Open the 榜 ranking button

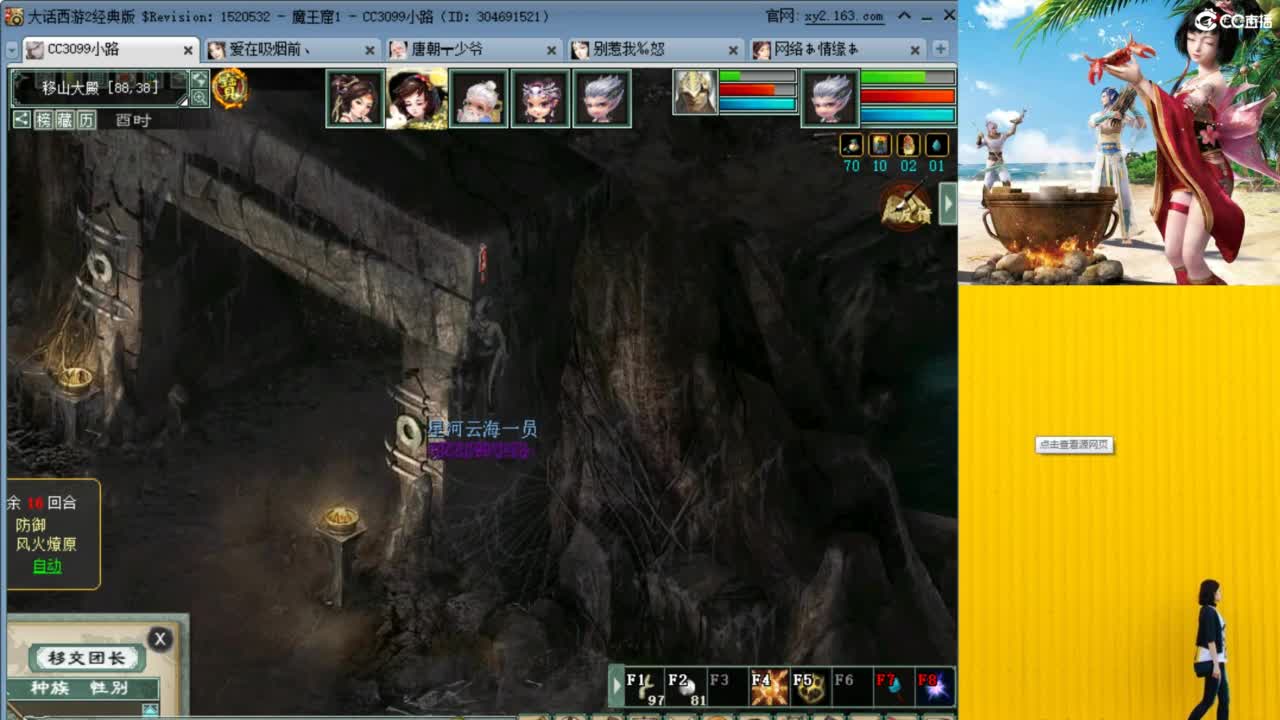(x=43, y=120)
